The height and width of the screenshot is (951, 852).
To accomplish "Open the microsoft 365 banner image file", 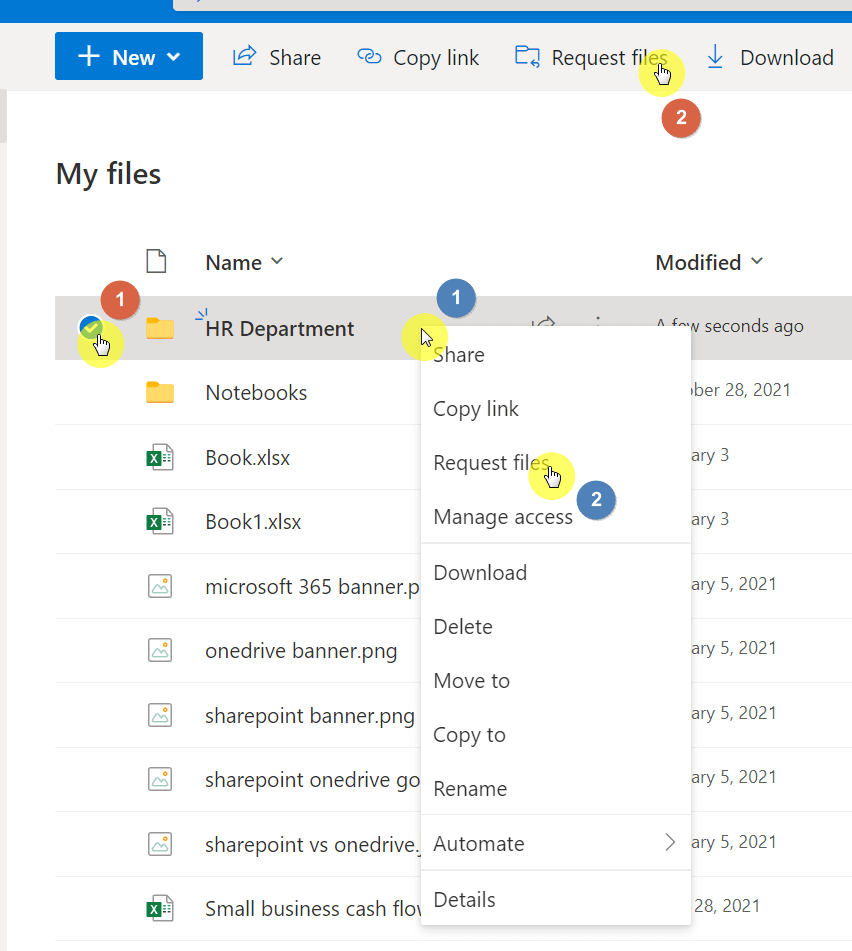I will [312, 586].
